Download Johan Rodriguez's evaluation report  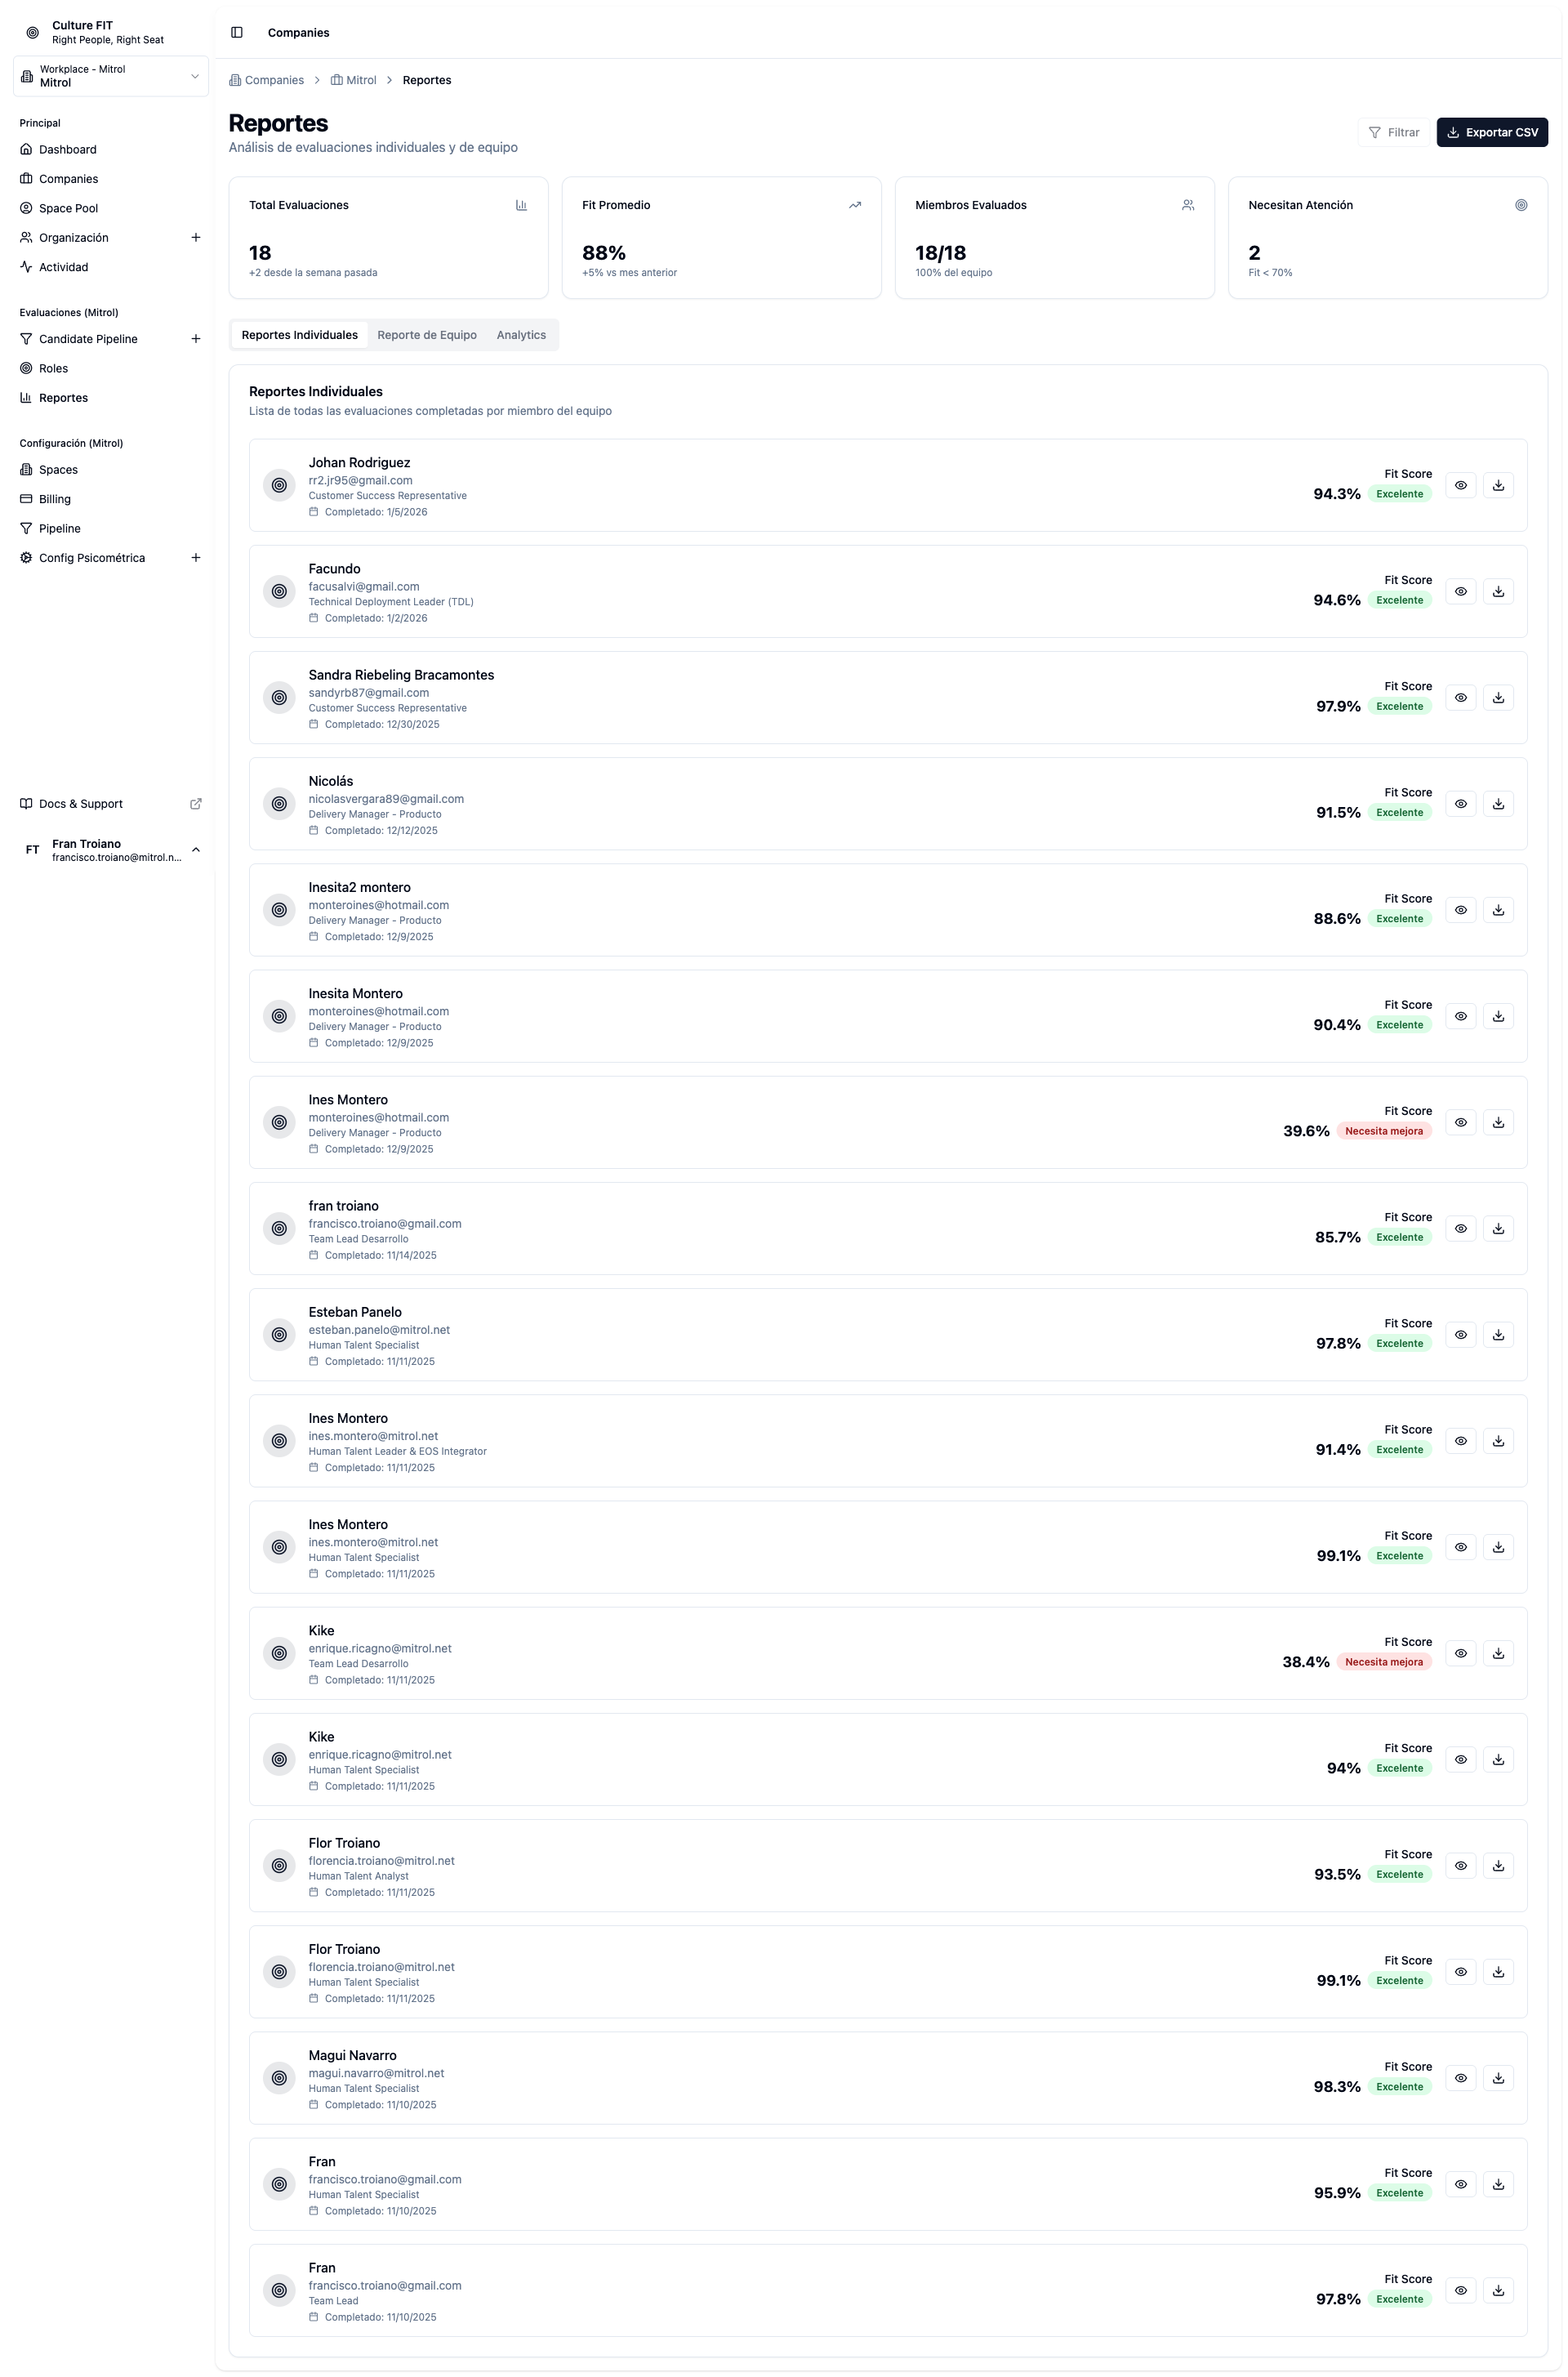pyautogui.click(x=1498, y=485)
